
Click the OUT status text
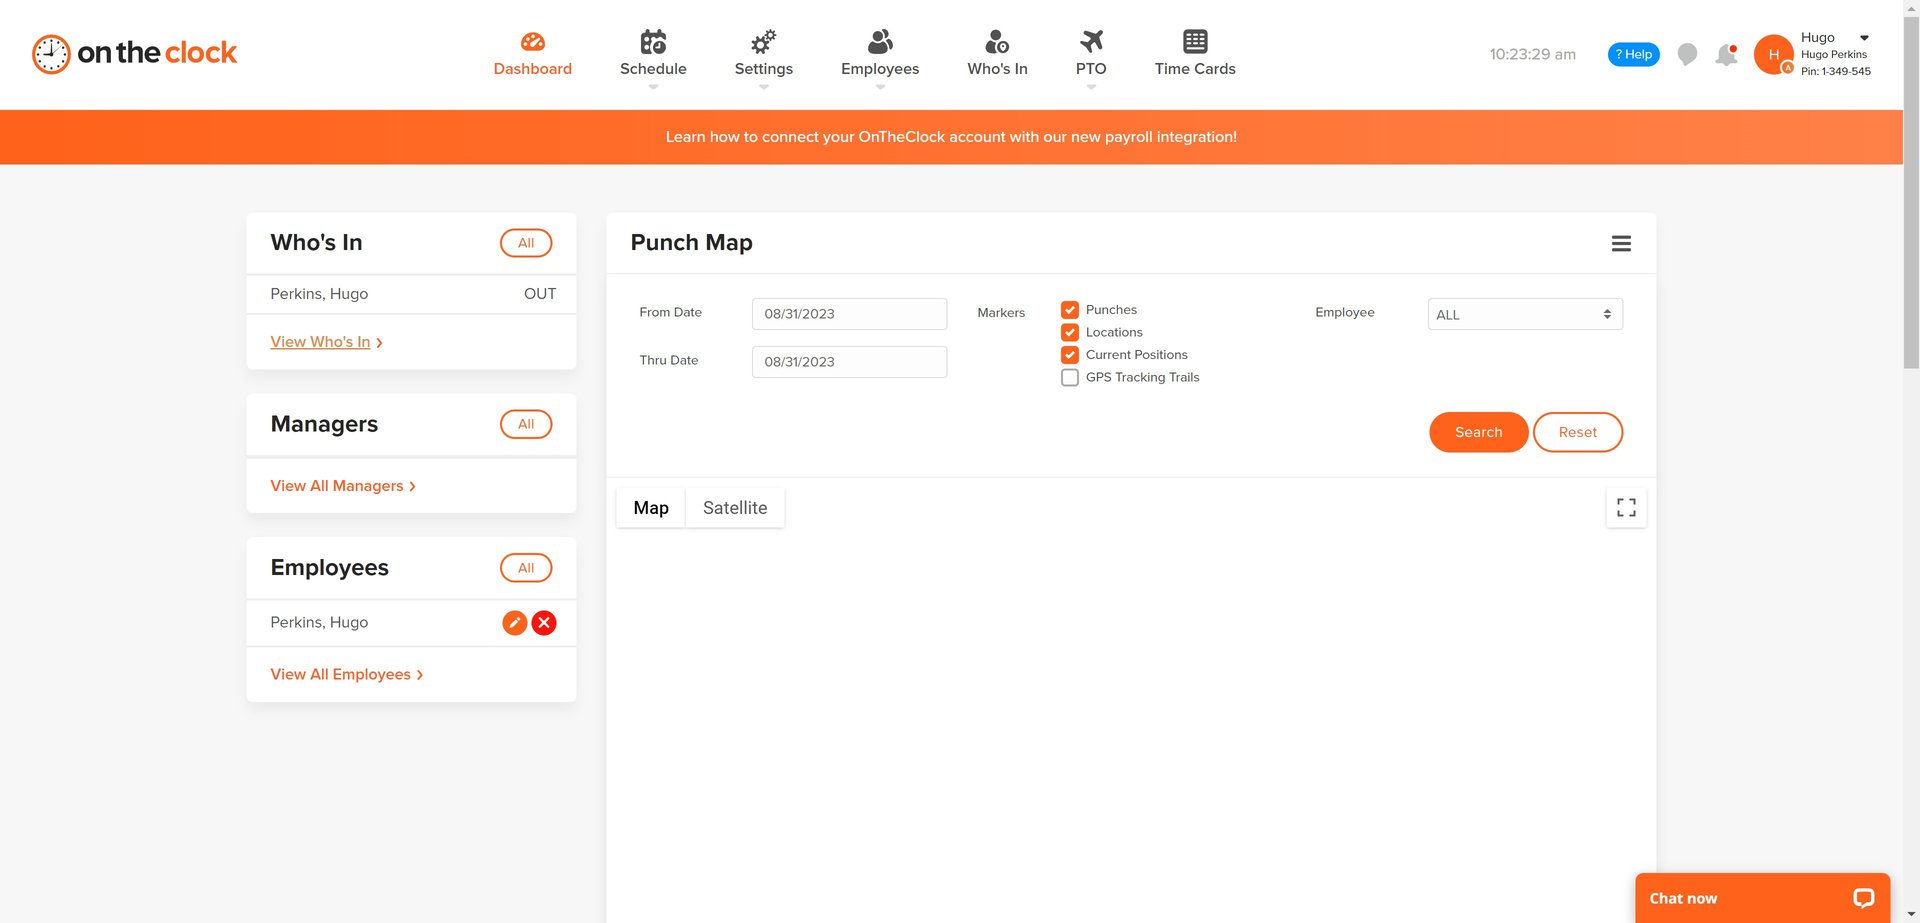click(x=540, y=294)
